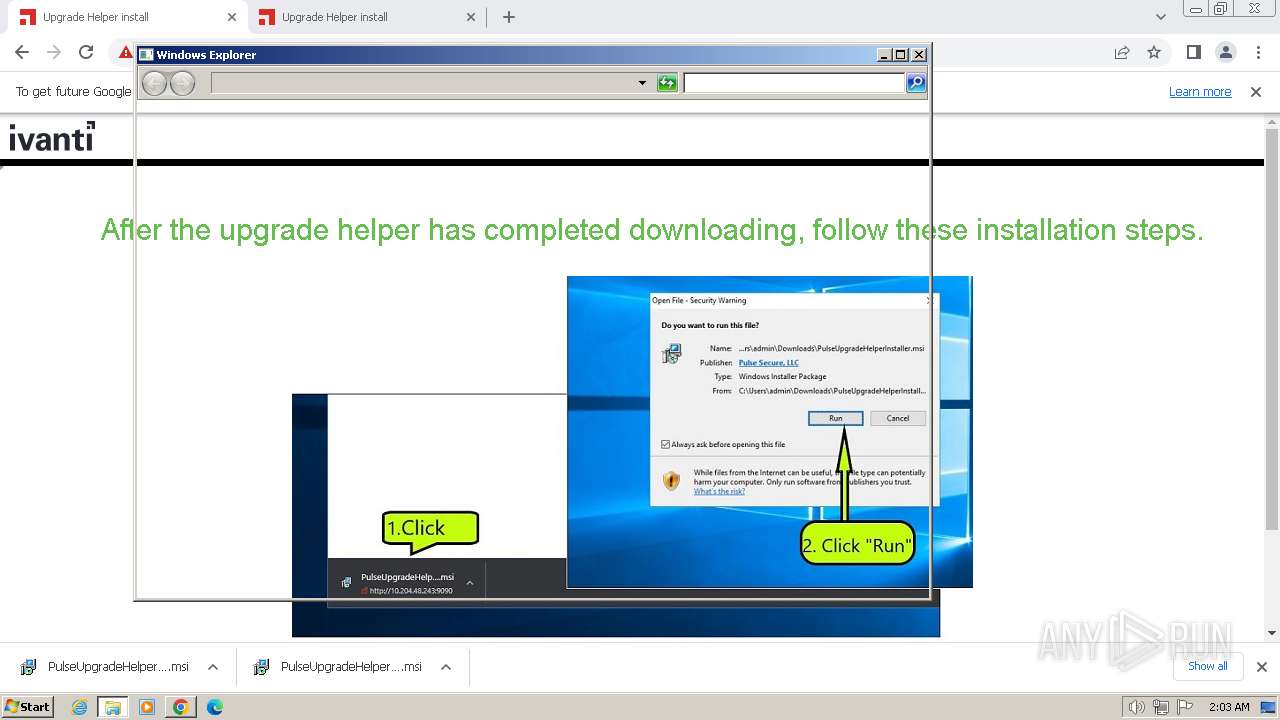Screen dimensions: 1280x720
Task: Open File Explorer from taskbar
Action: (113, 707)
